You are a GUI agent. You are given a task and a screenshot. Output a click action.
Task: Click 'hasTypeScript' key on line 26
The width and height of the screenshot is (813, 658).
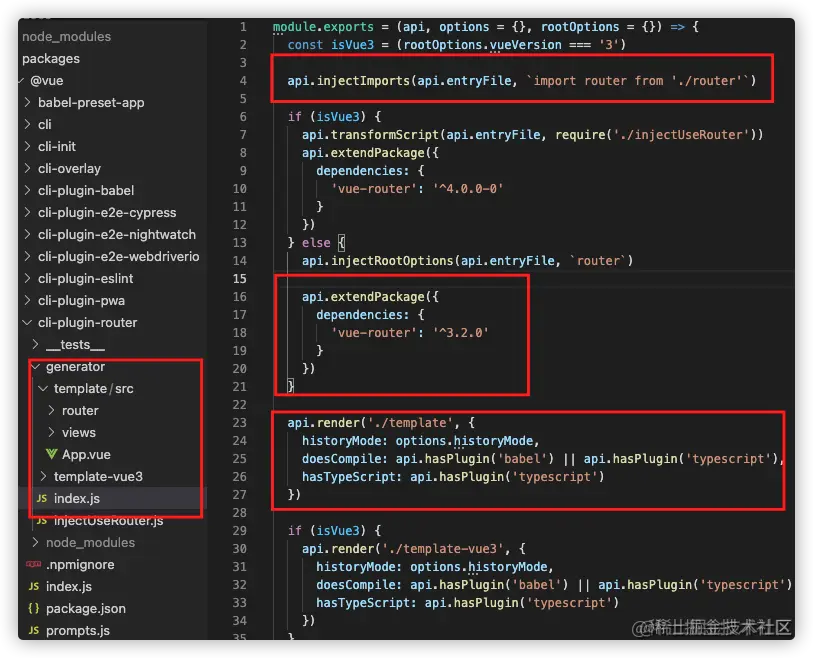coord(348,477)
